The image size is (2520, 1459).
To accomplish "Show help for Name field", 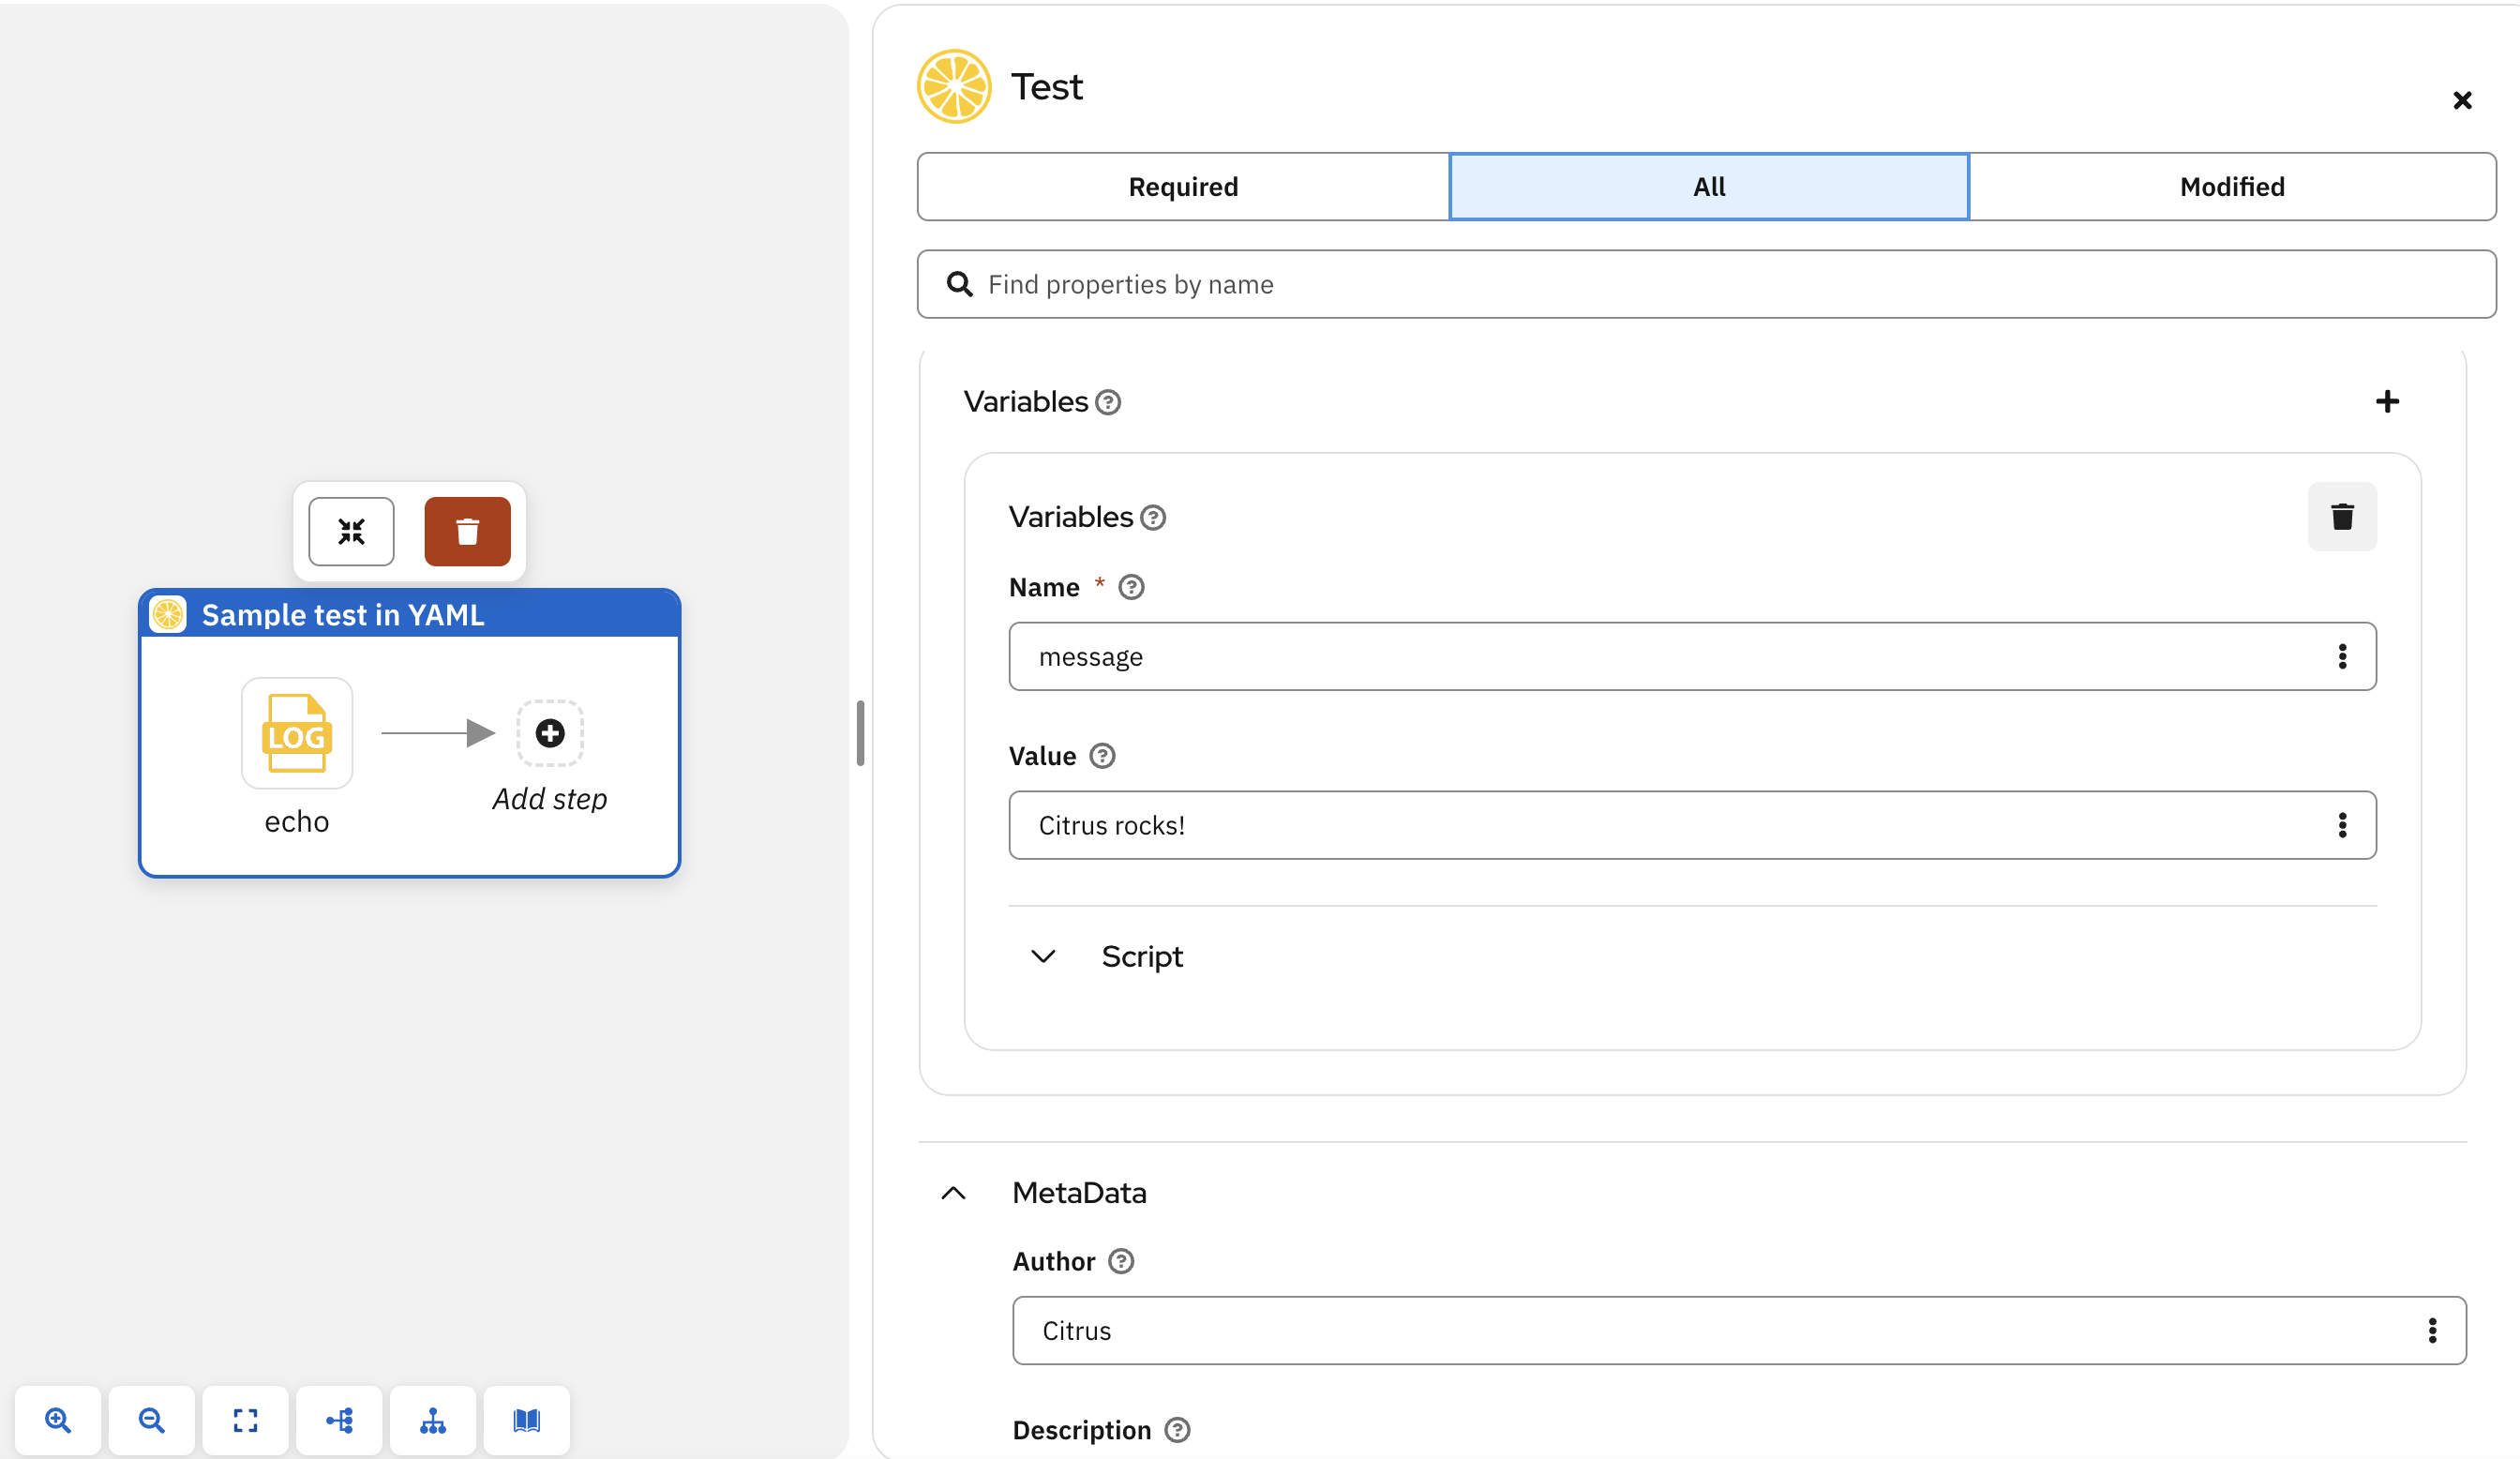I will click(1131, 587).
